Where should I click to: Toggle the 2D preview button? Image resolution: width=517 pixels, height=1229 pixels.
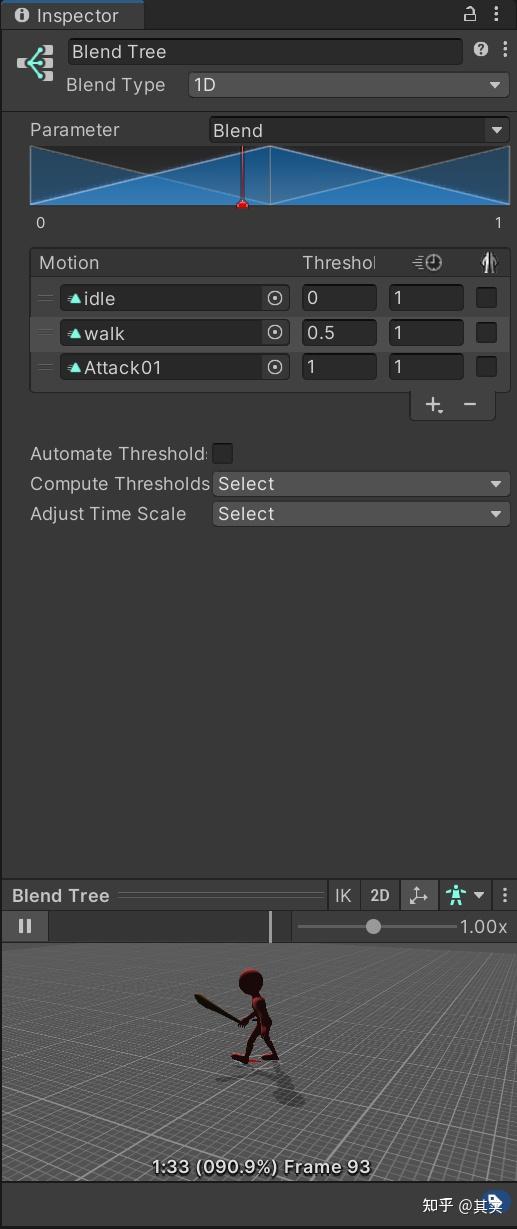pyautogui.click(x=380, y=896)
